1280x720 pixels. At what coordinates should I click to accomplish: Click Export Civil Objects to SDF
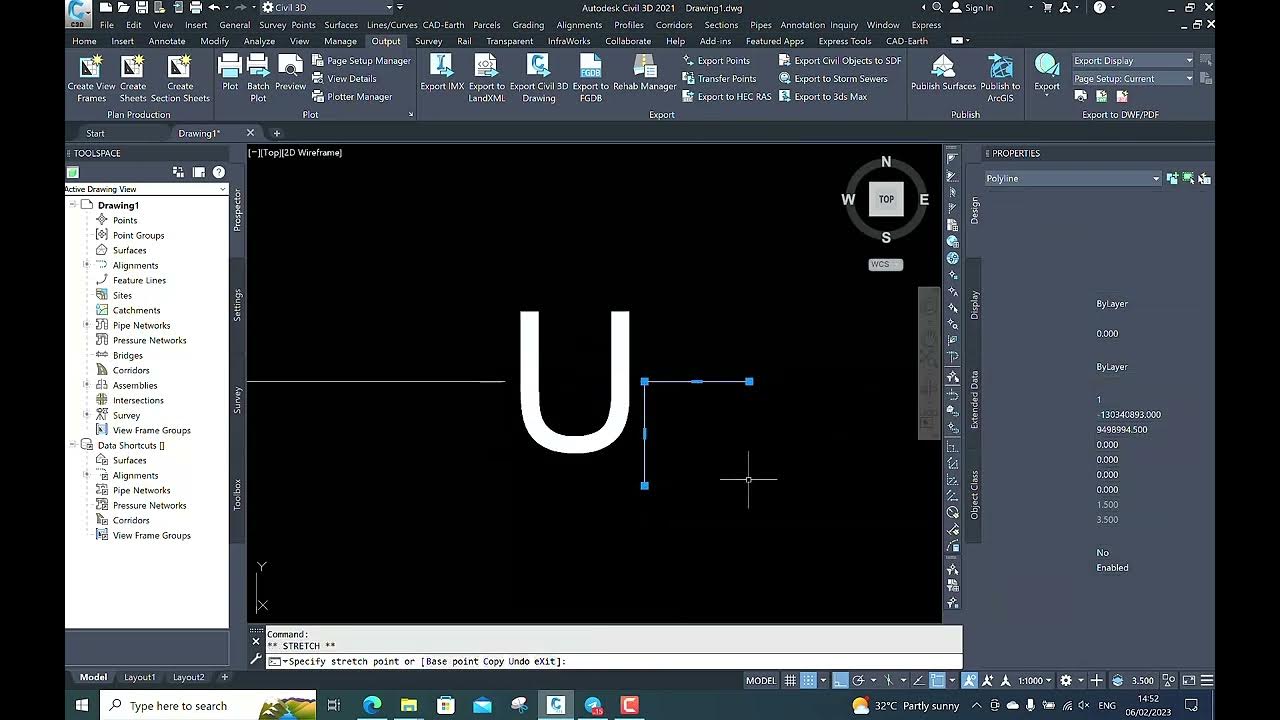(840, 61)
